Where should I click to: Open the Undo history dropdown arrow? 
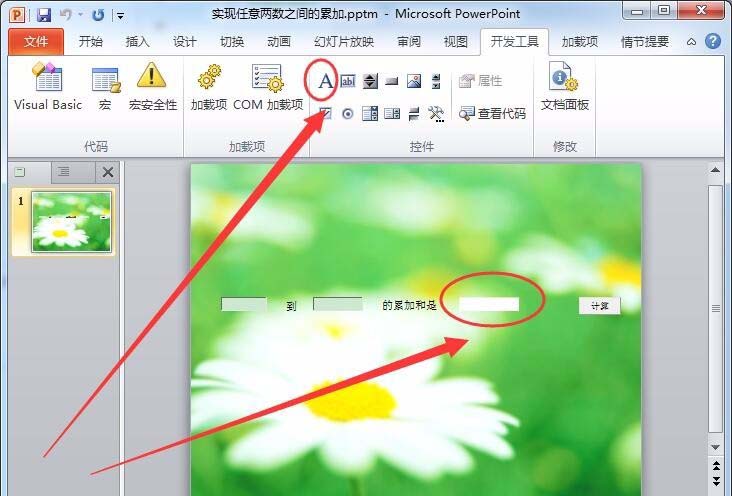tap(80, 15)
